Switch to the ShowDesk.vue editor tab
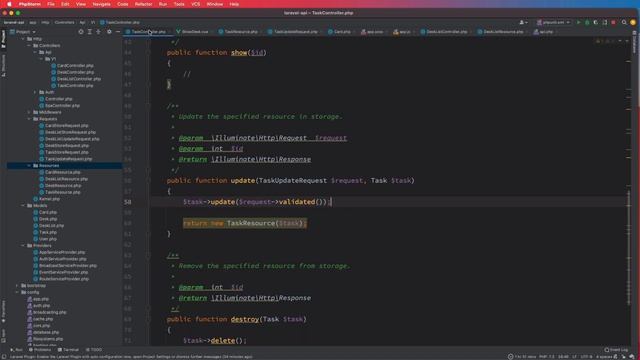 (x=195, y=31)
